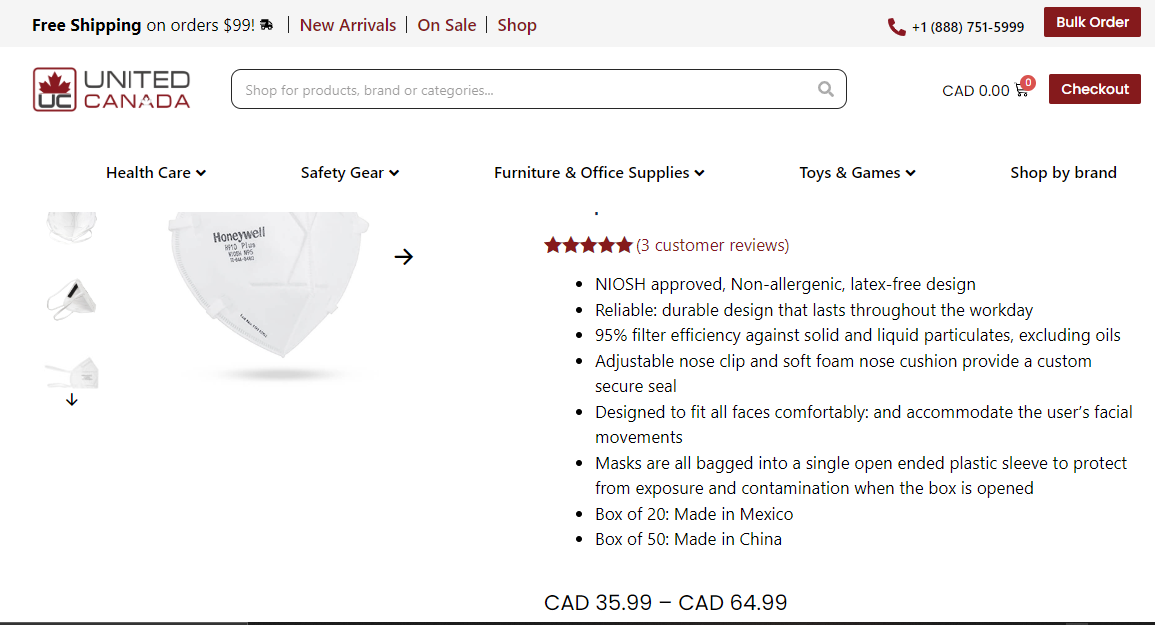Image resolution: width=1155 pixels, height=625 pixels.
Task: Open the On Sale page
Action: point(446,25)
